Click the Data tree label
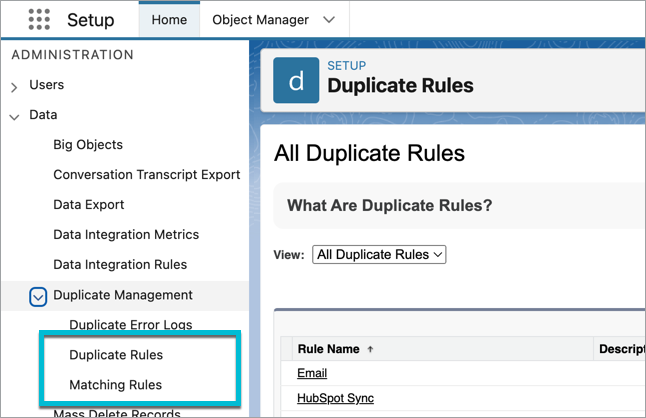 pyautogui.click(x=43, y=115)
